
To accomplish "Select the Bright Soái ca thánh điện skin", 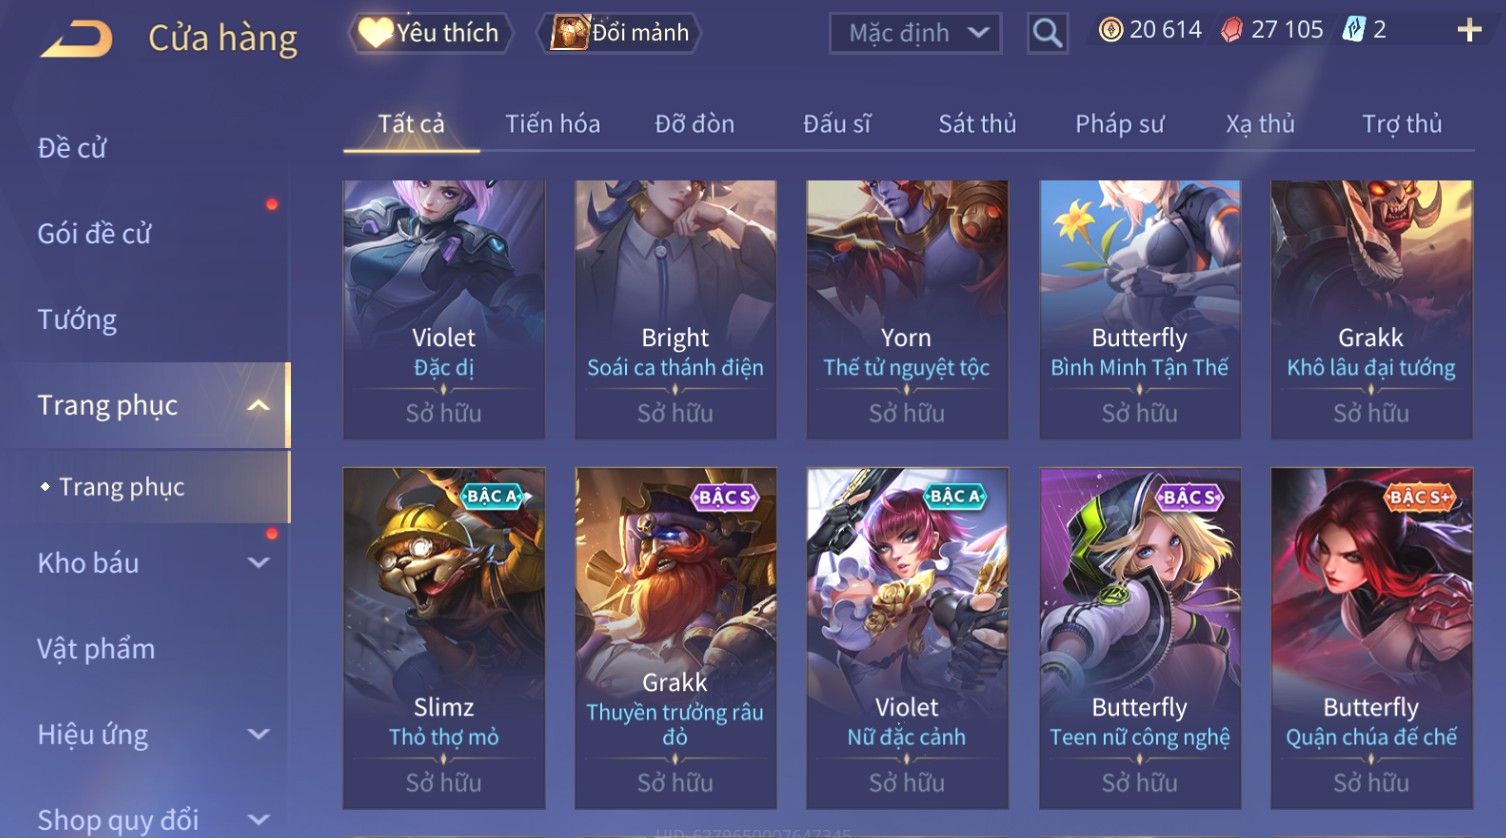I will (x=675, y=309).
